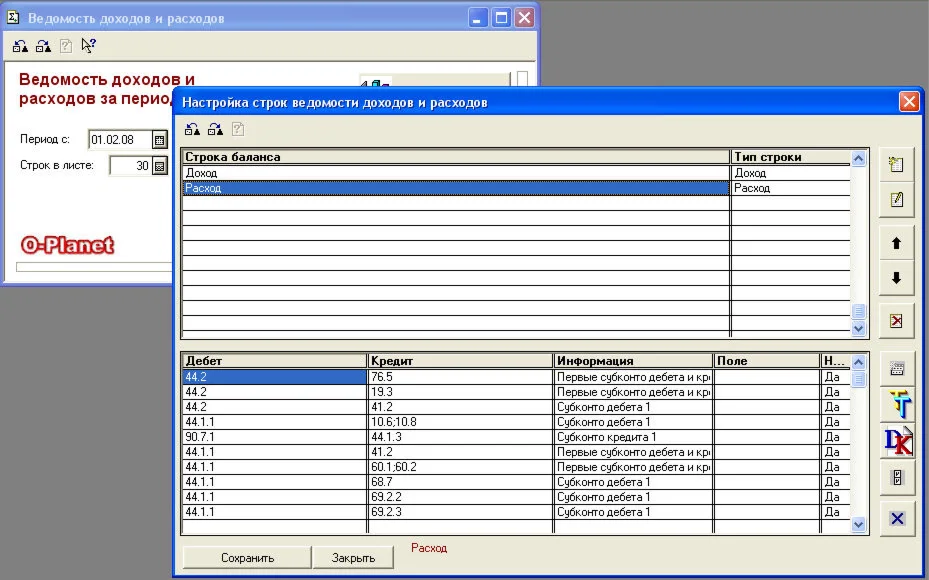The height and width of the screenshot is (580, 929).
Task: Open calculator button for Строк в листе
Action: pos(159,166)
